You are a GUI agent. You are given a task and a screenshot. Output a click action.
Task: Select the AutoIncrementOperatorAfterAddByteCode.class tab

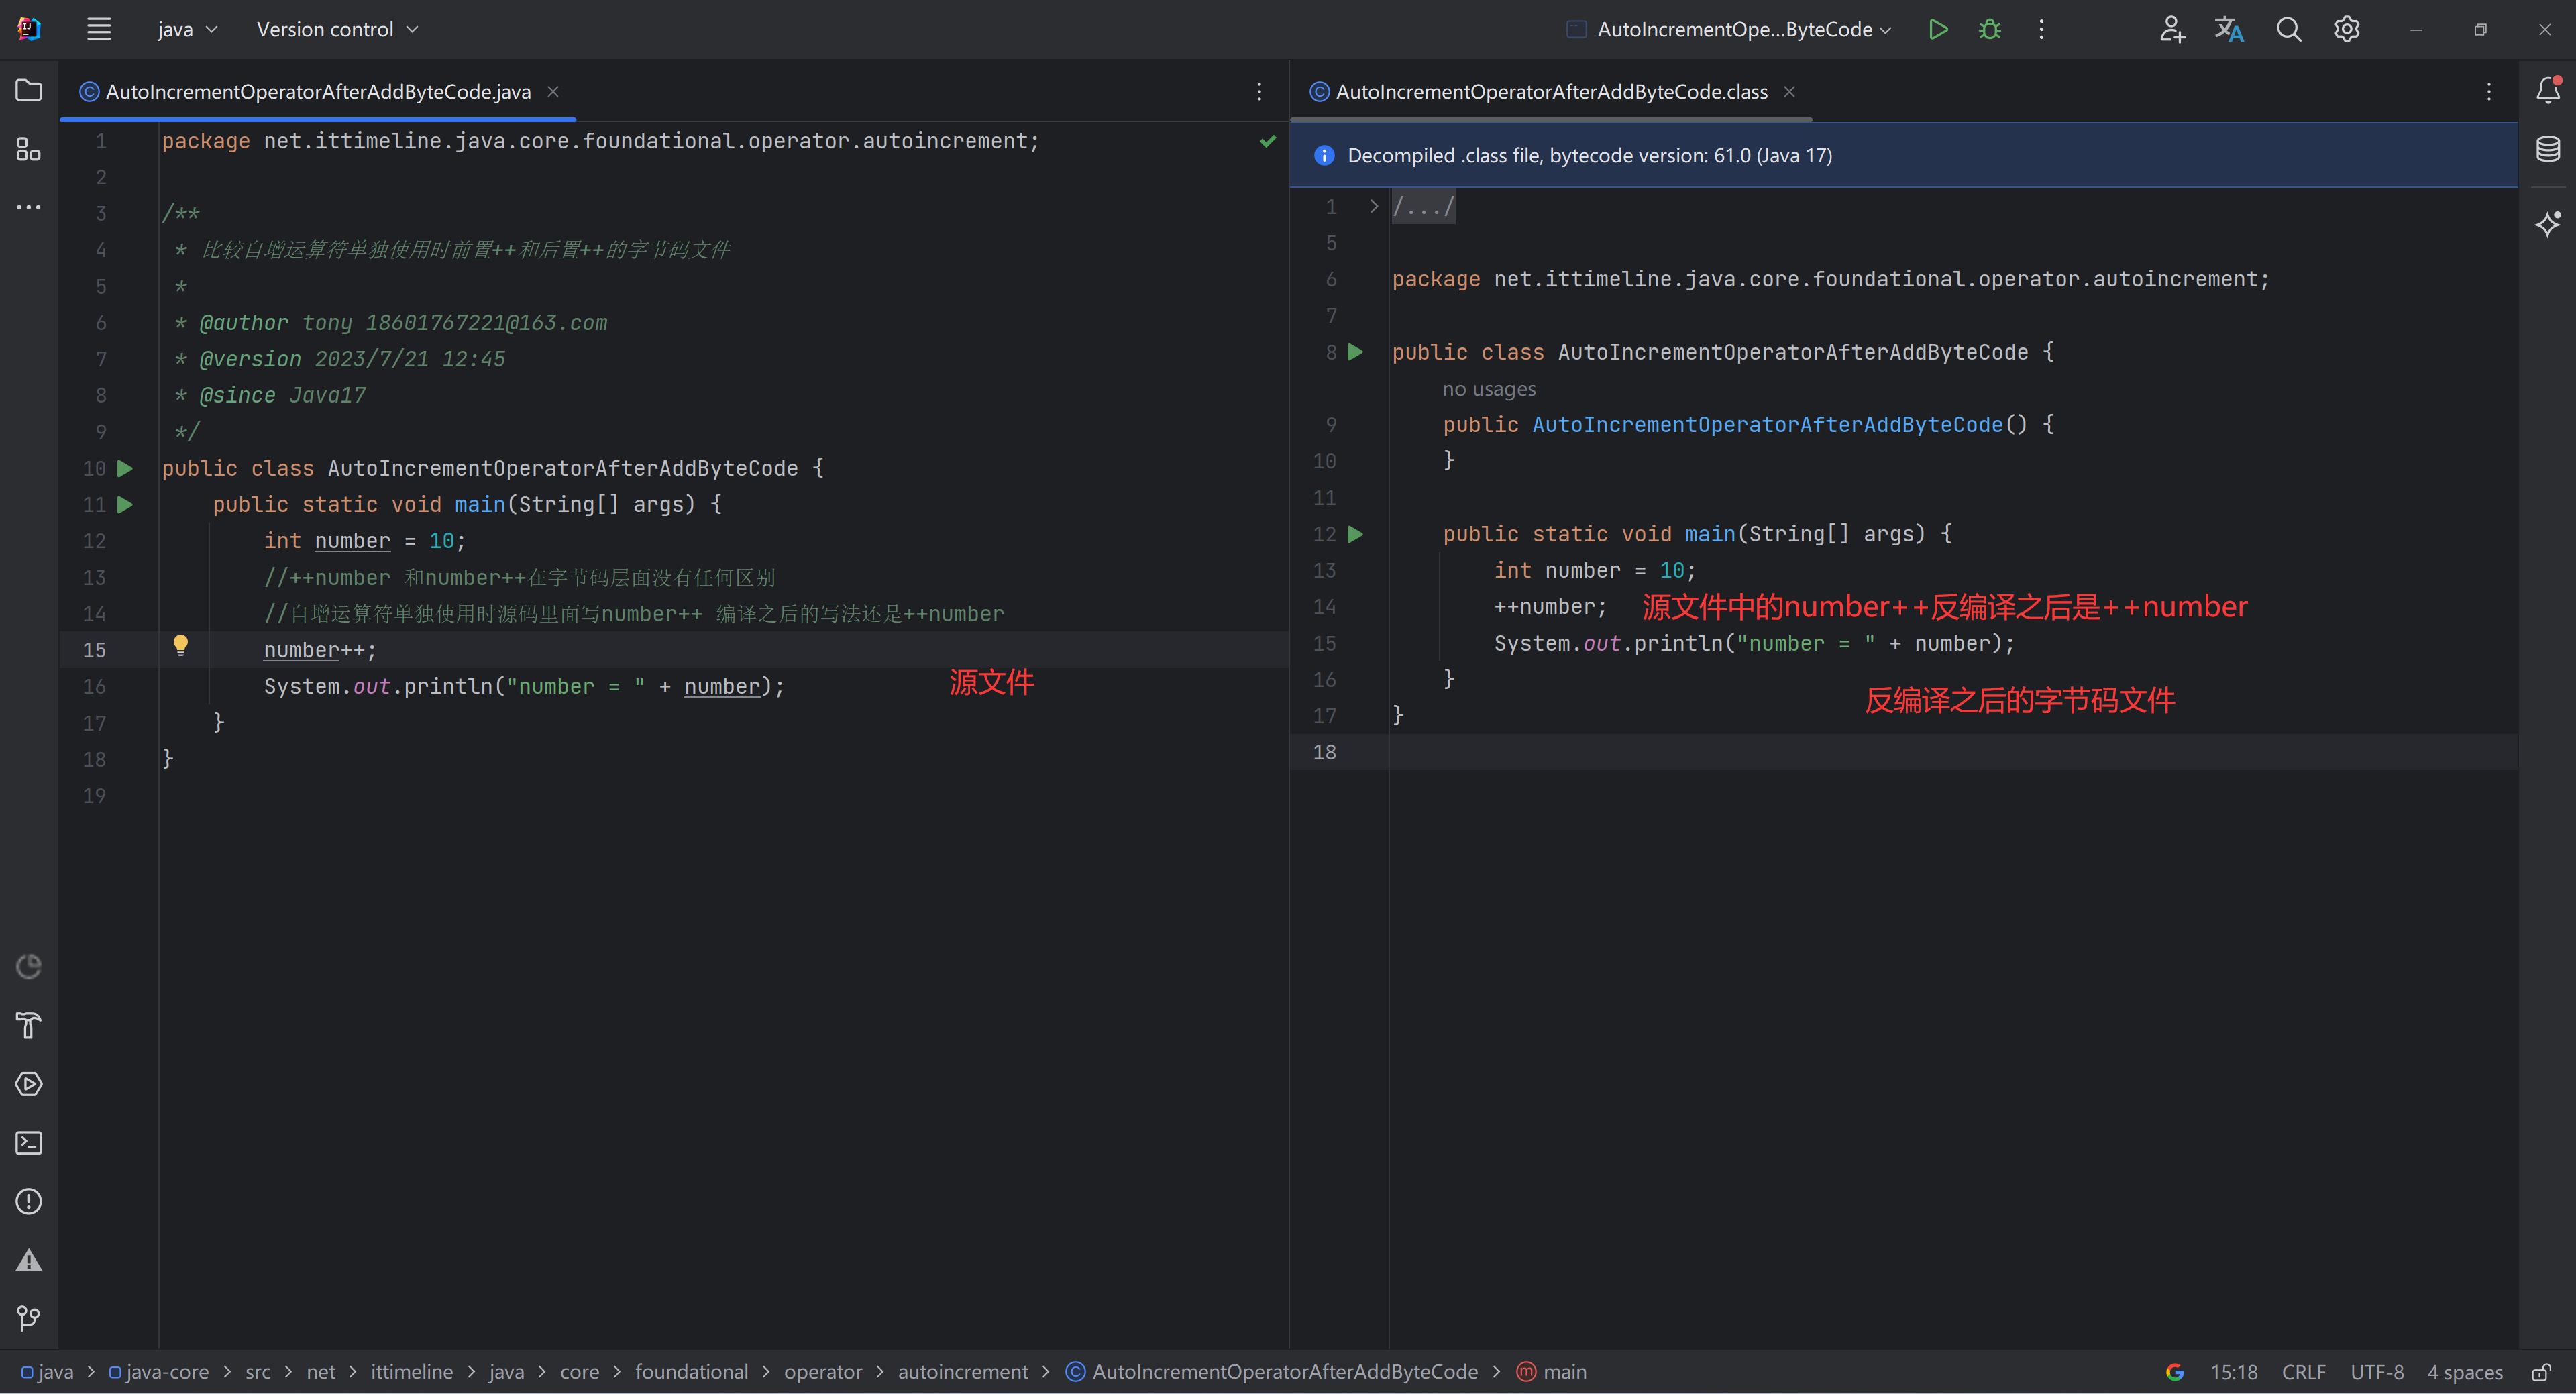click(1551, 91)
